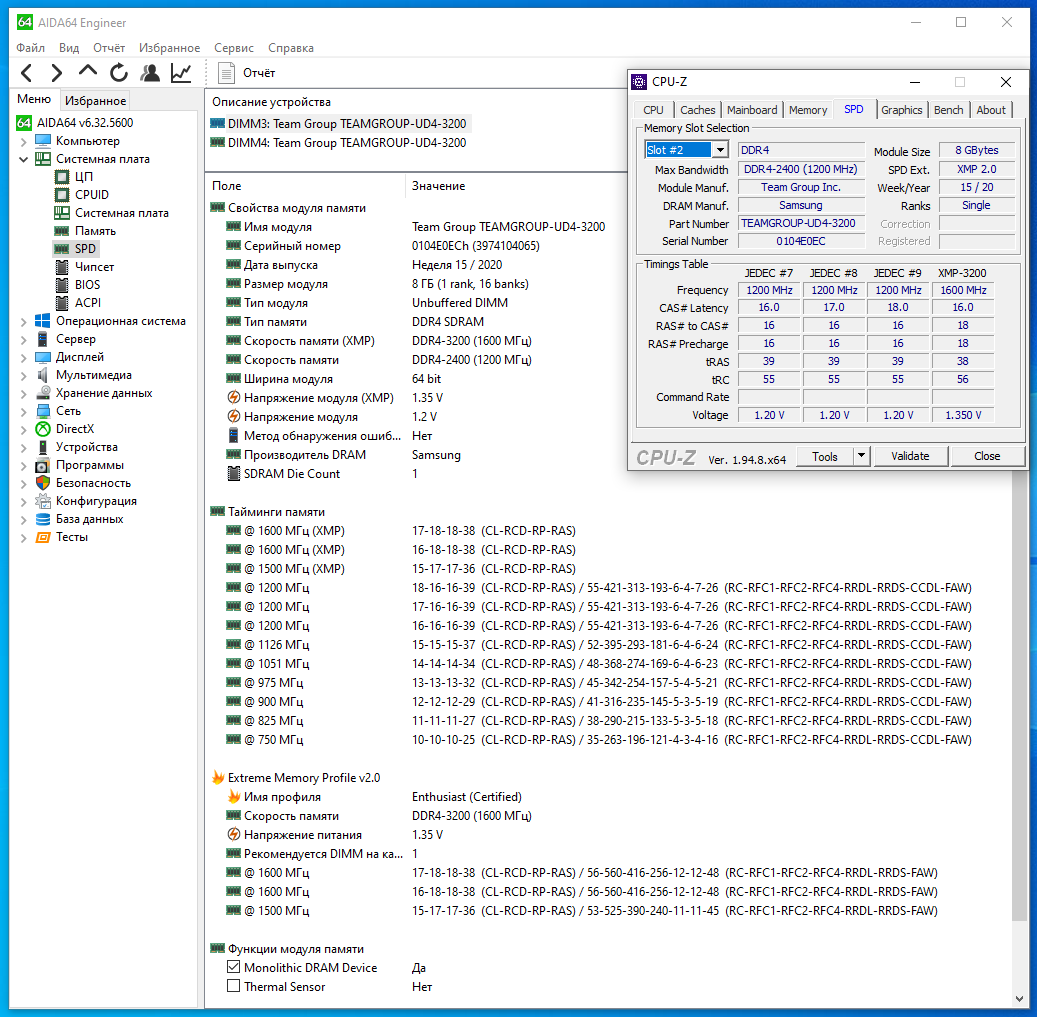The image size is (1037, 1017).
Task: Click the Forward arrow in AIDA64 toolbar
Action: (x=57, y=73)
